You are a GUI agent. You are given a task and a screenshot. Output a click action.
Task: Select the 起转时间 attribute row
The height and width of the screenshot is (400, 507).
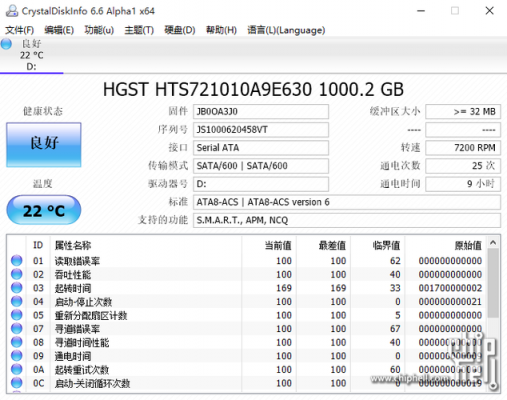pos(247,288)
